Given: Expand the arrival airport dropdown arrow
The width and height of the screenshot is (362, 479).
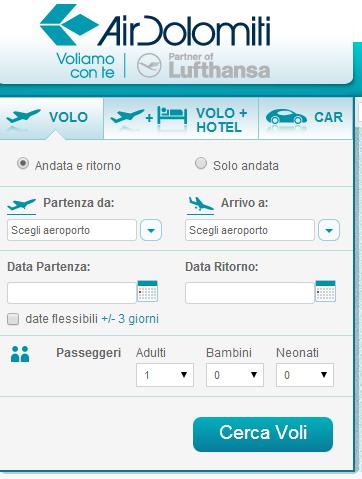Looking at the screenshot, I should coord(329,230).
